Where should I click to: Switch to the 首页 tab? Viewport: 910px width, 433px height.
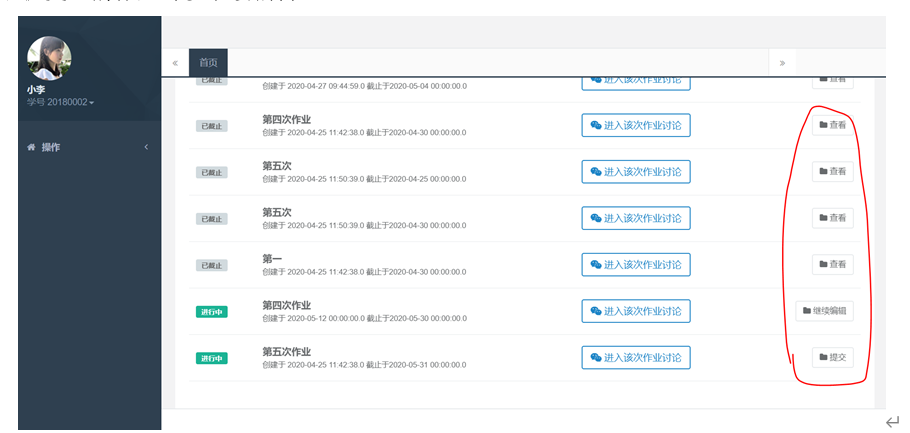208,63
